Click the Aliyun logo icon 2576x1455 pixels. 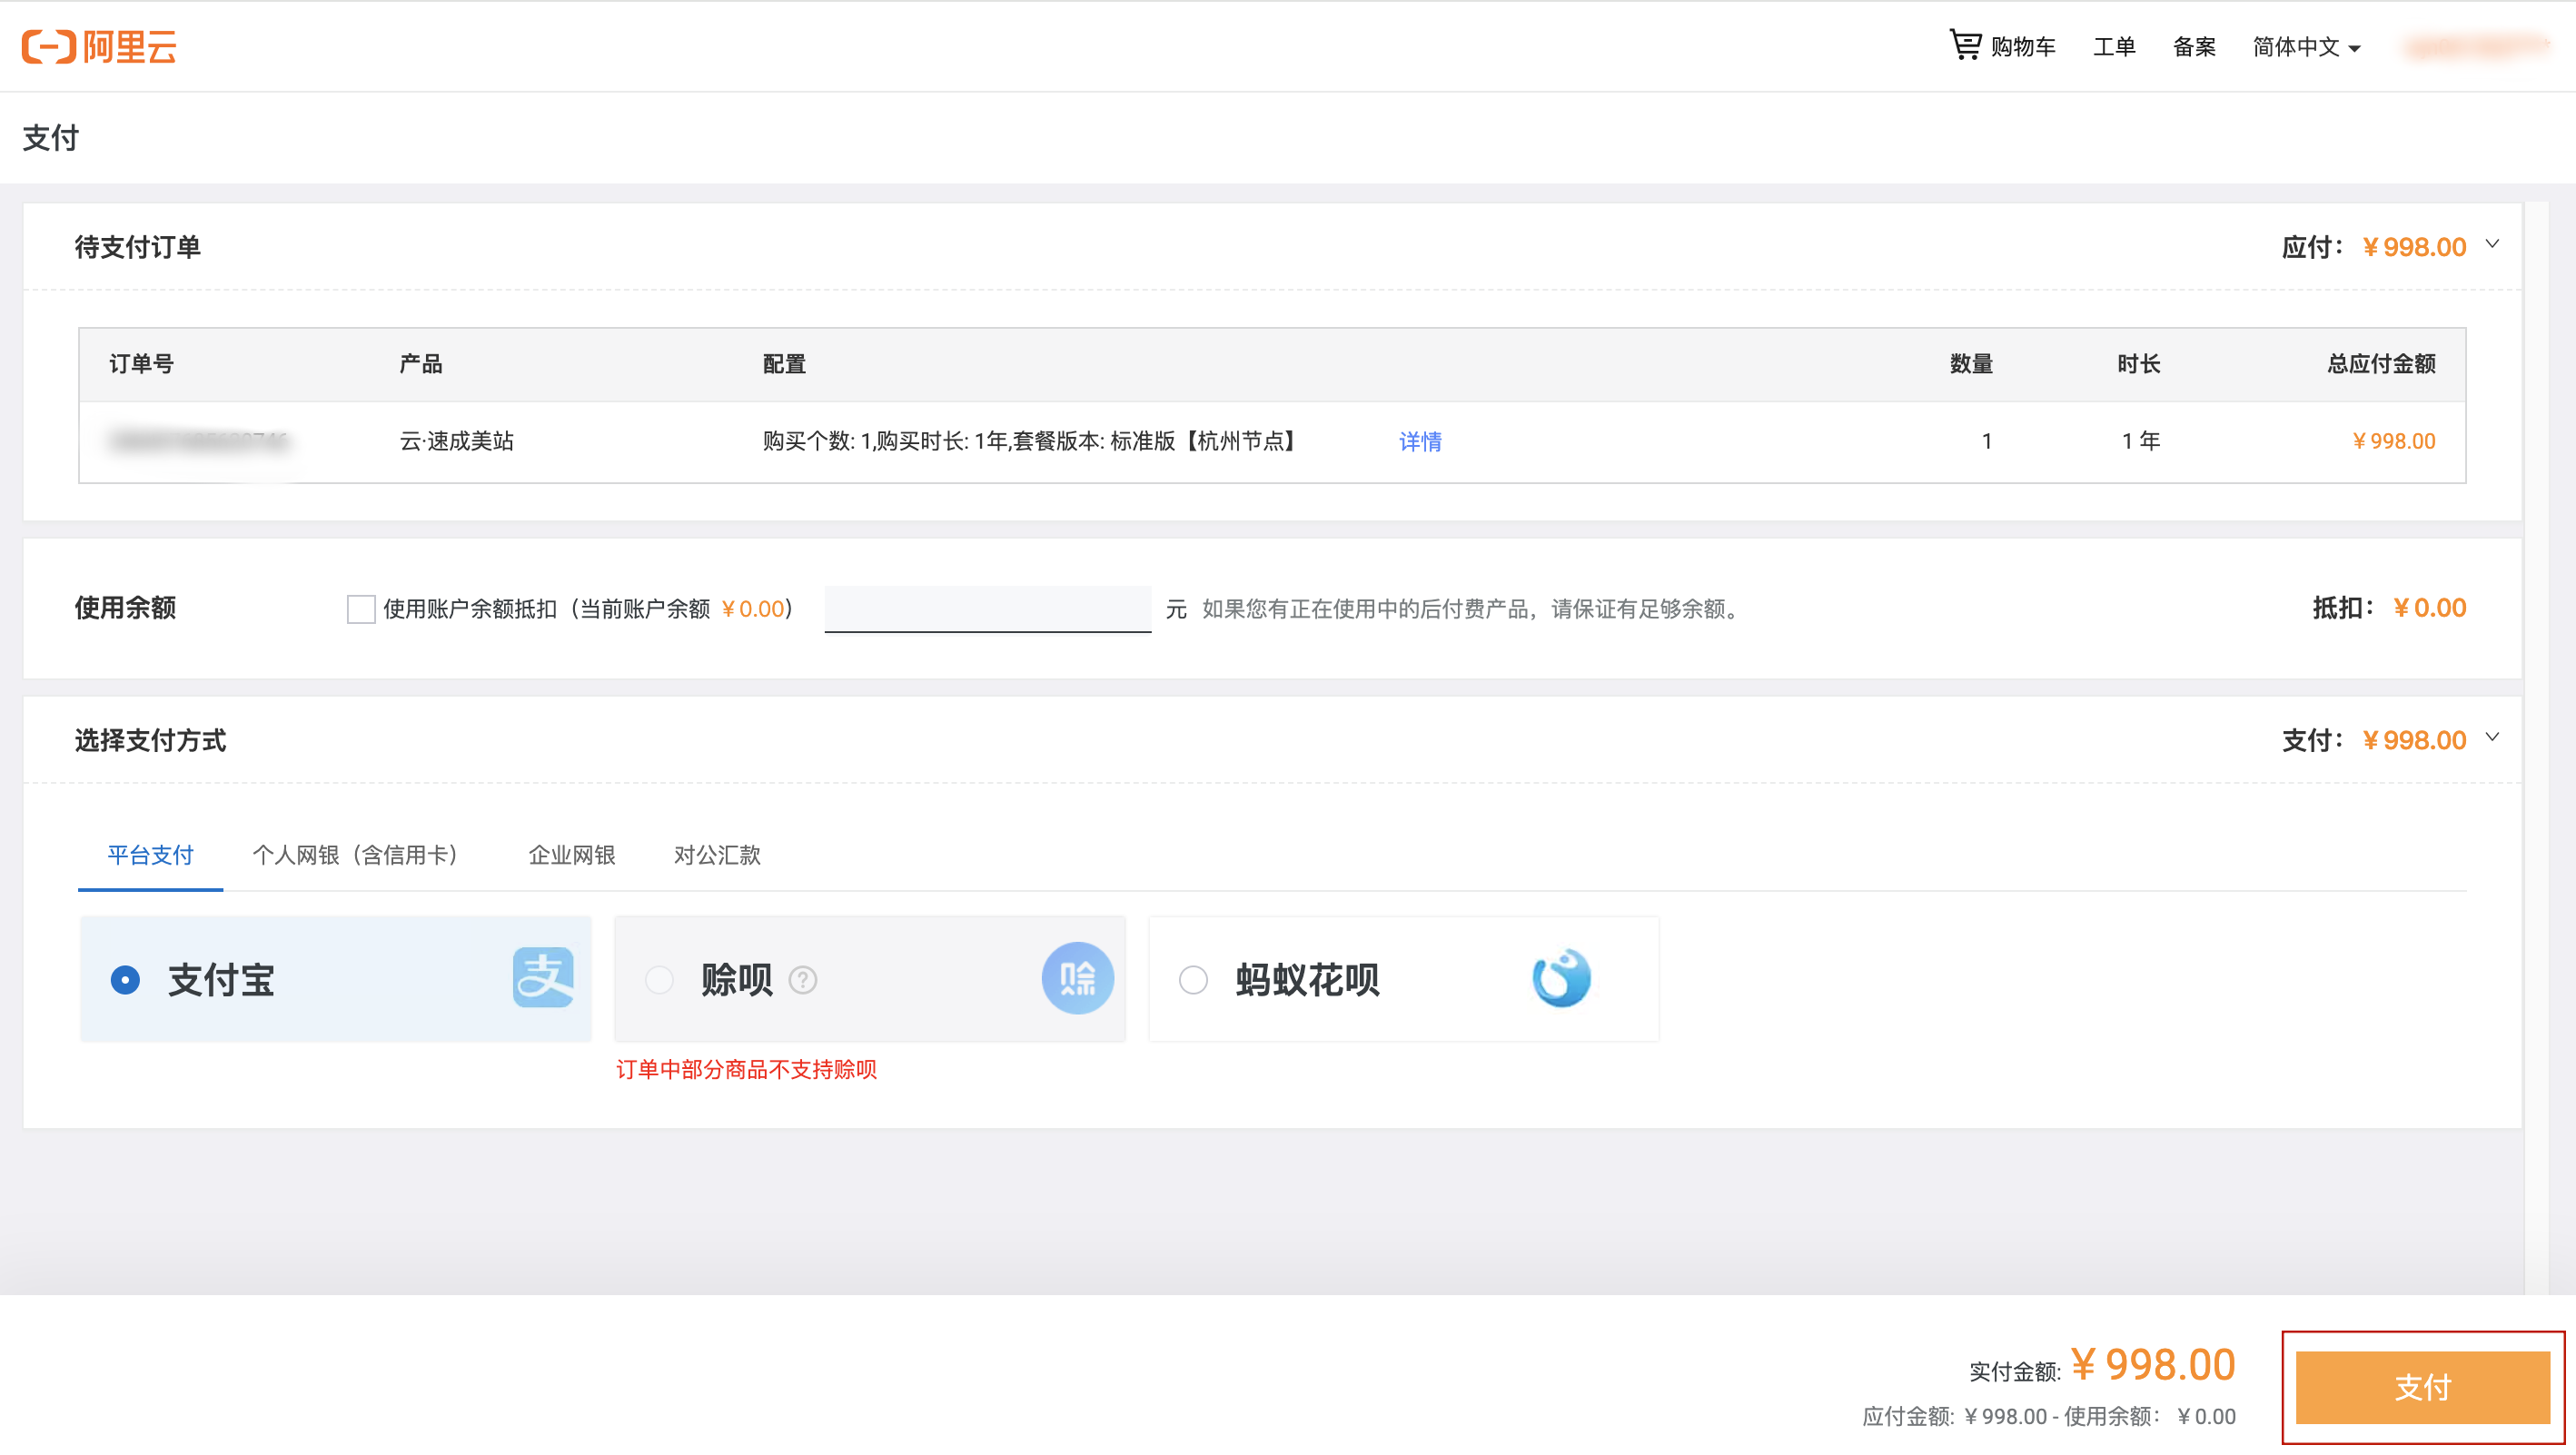click(99, 46)
